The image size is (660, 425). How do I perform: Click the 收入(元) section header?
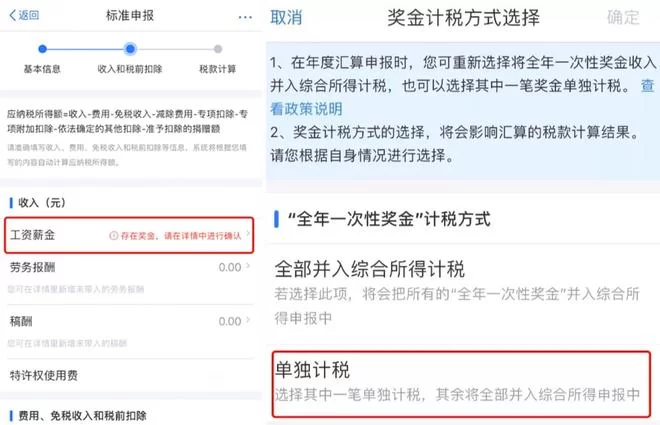click(x=42, y=203)
